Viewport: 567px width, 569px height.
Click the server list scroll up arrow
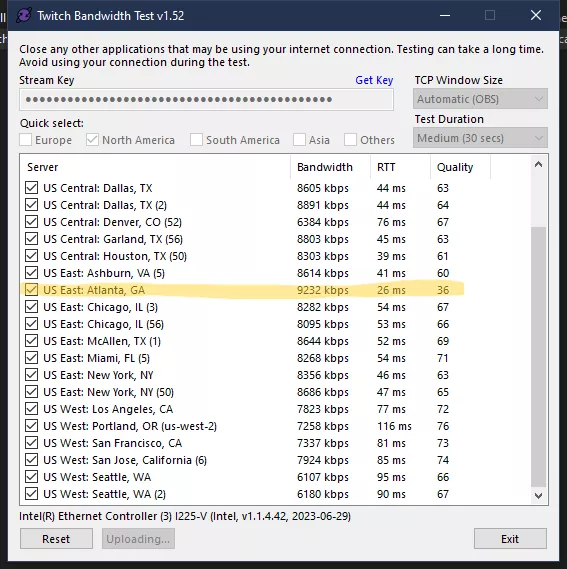[539, 164]
